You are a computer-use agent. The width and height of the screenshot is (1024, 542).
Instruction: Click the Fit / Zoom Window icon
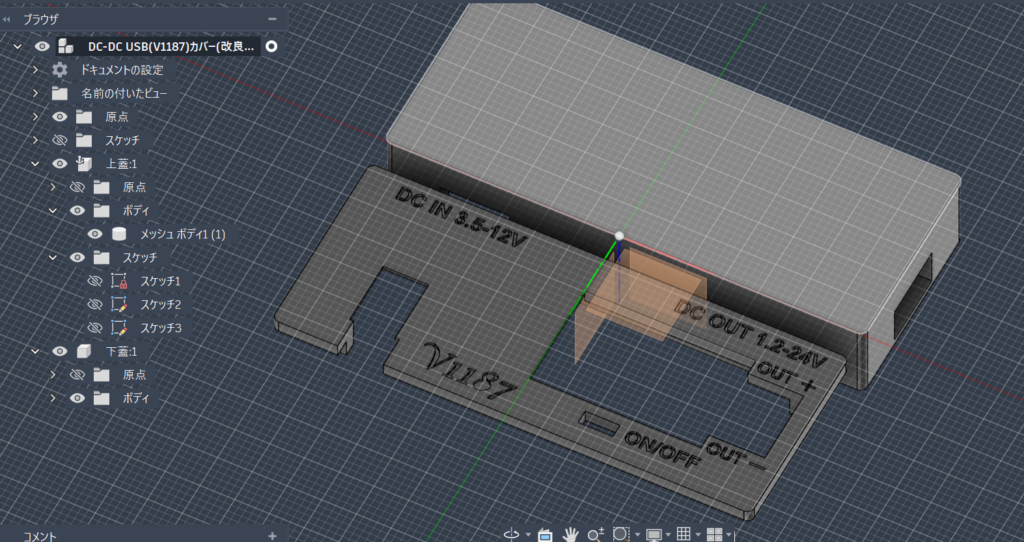point(621,534)
